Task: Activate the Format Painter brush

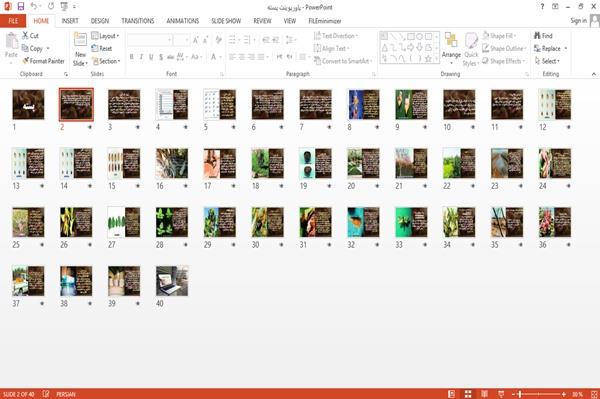Action: pos(43,61)
